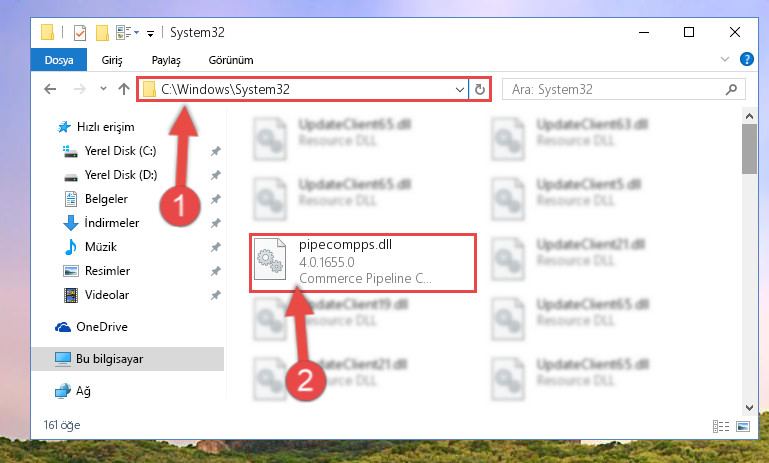Toggle pin for Müzik folder
The image size is (769, 463).
[215, 247]
